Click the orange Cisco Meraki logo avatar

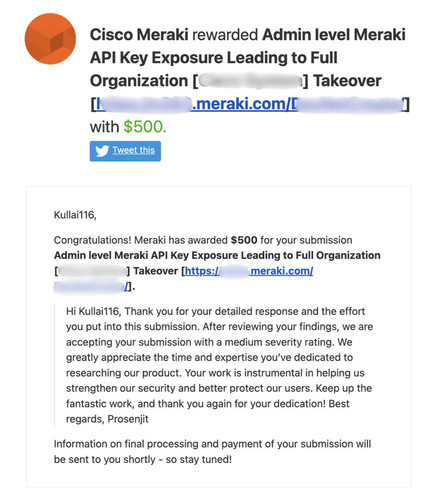pos(50,39)
